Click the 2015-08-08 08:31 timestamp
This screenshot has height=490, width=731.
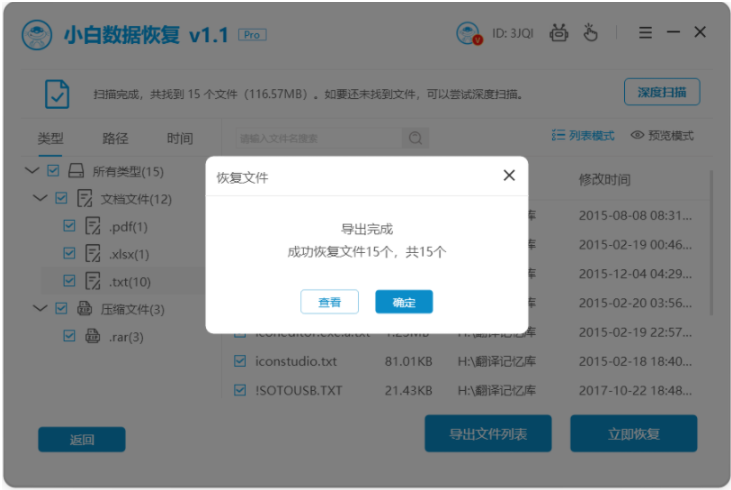tap(635, 215)
